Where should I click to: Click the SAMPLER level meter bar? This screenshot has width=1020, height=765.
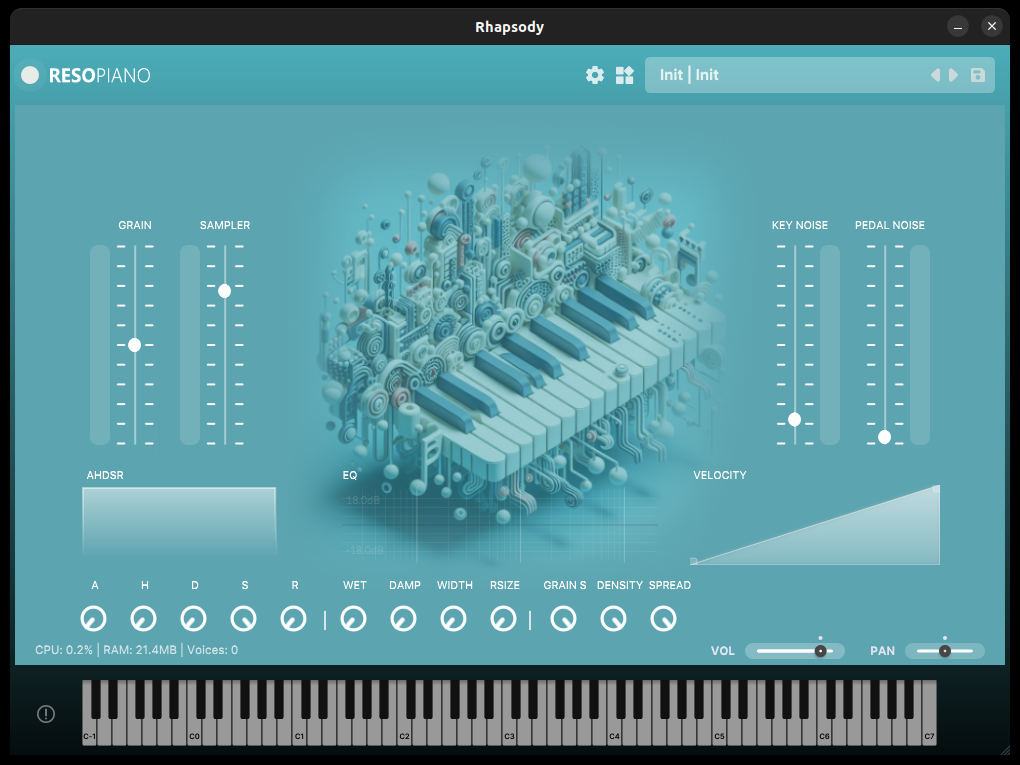coord(190,345)
